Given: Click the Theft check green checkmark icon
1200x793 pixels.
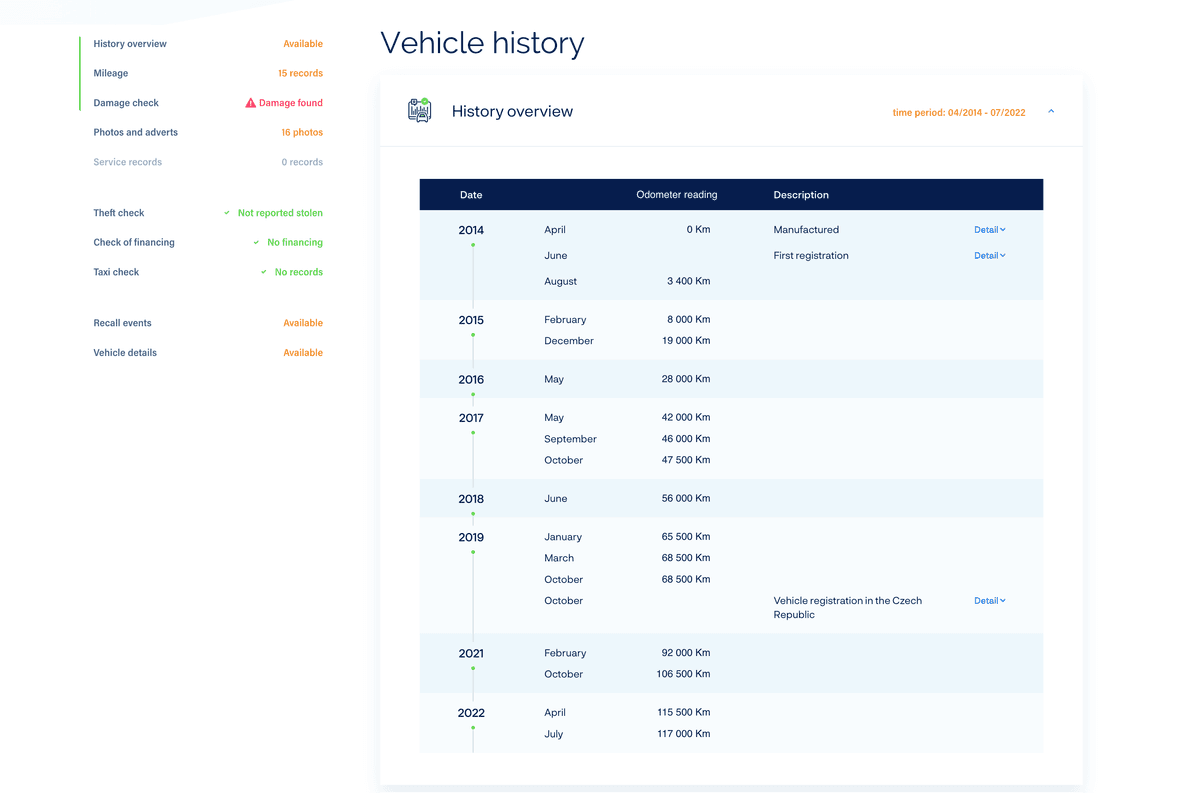Looking at the screenshot, I should (x=227, y=213).
